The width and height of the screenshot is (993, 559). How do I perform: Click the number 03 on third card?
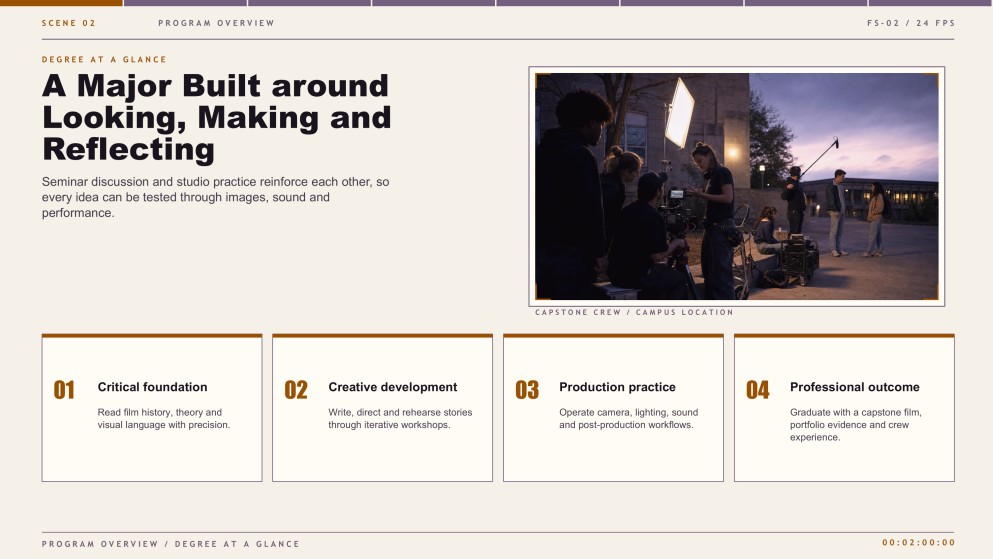coord(527,390)
